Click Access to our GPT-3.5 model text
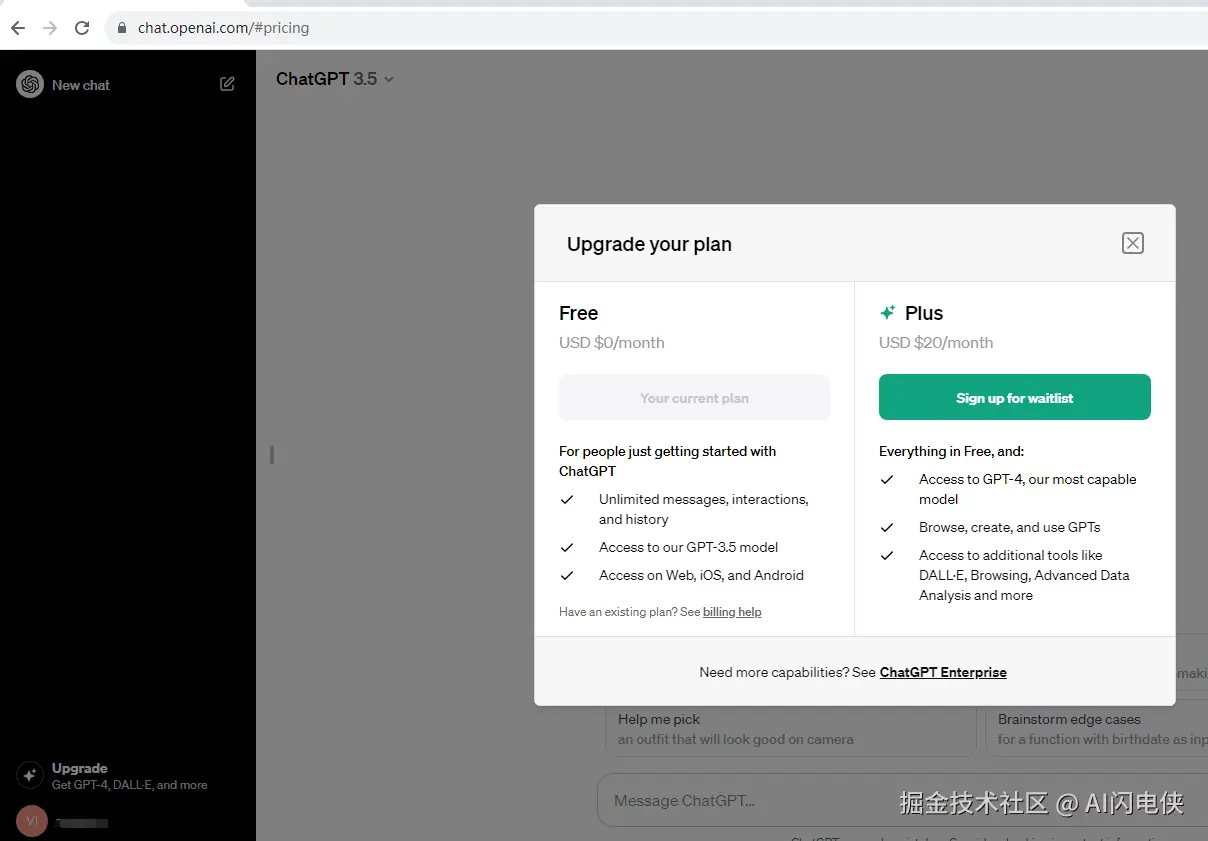This screenshot has height=841, width=1208. (x=688, y=547)
